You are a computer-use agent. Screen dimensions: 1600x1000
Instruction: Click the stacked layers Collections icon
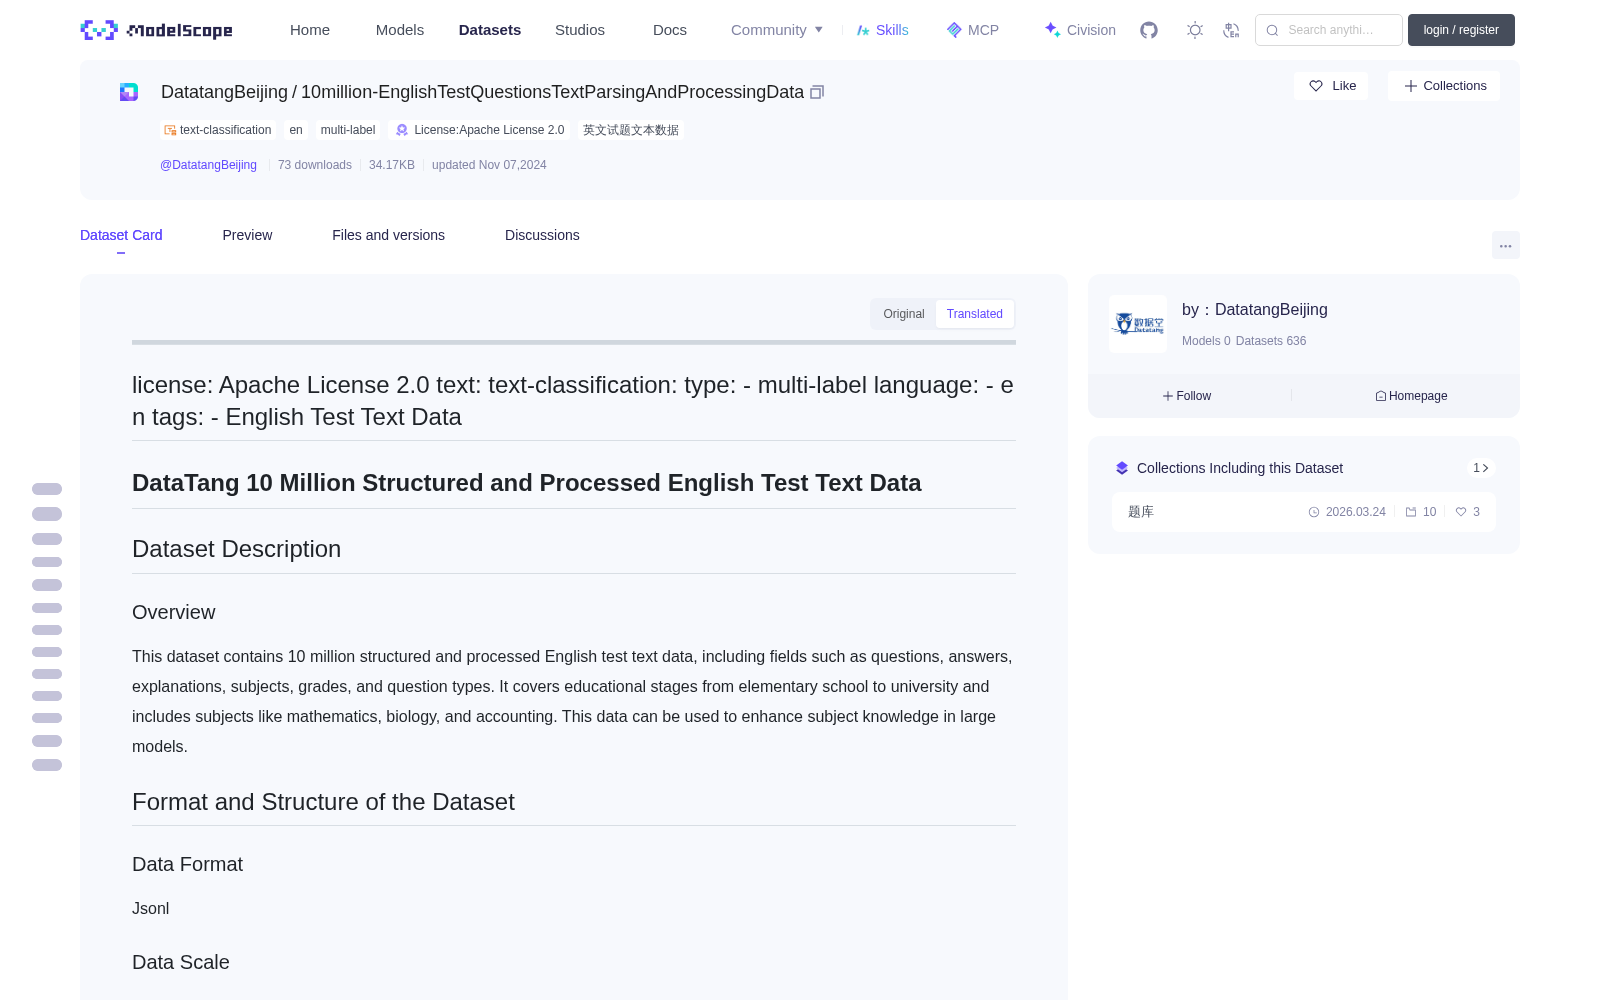coord(1122,468)
